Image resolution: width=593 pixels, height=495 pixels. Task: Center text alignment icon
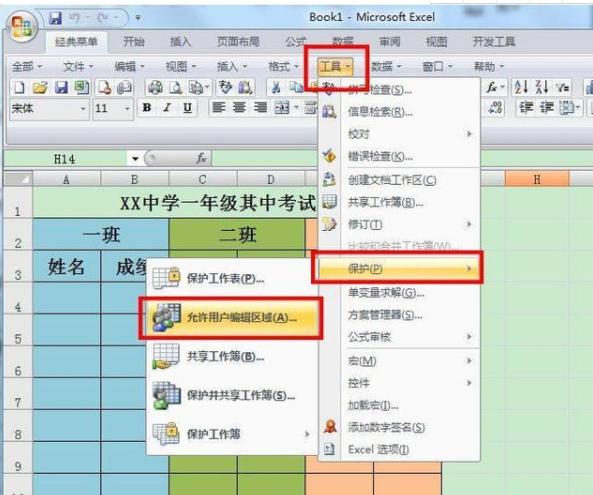point(239,108)
